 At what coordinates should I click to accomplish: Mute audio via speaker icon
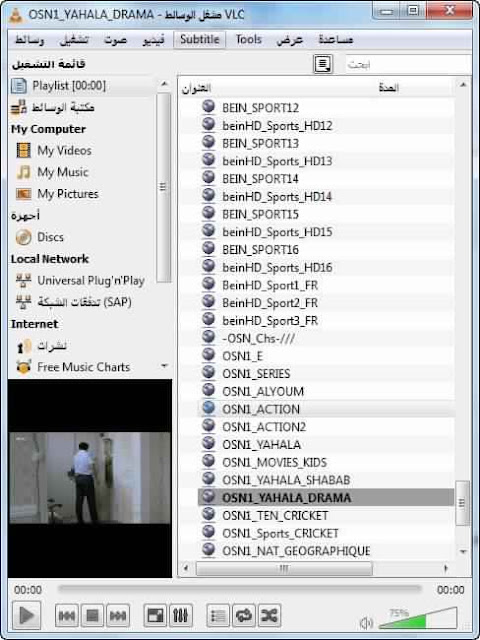(366, 622)
